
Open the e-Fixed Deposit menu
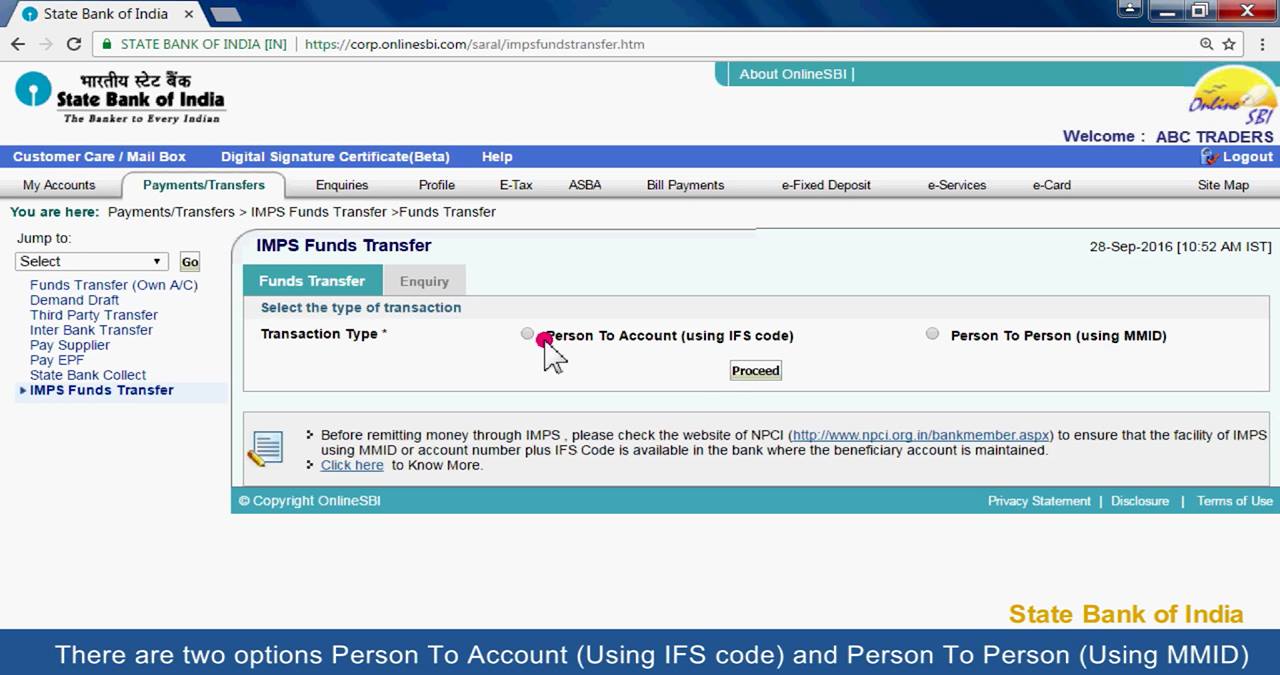(x=826, y=185)
